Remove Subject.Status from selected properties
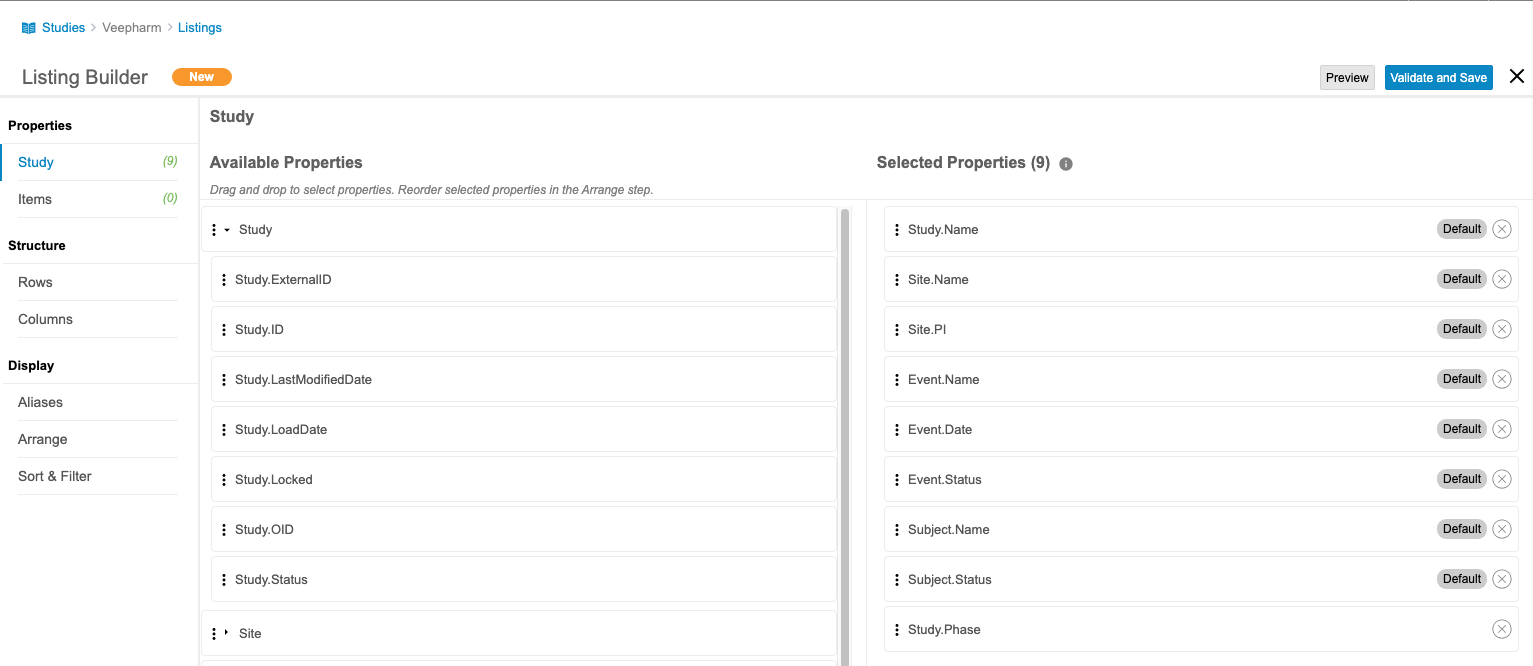 1501,579
